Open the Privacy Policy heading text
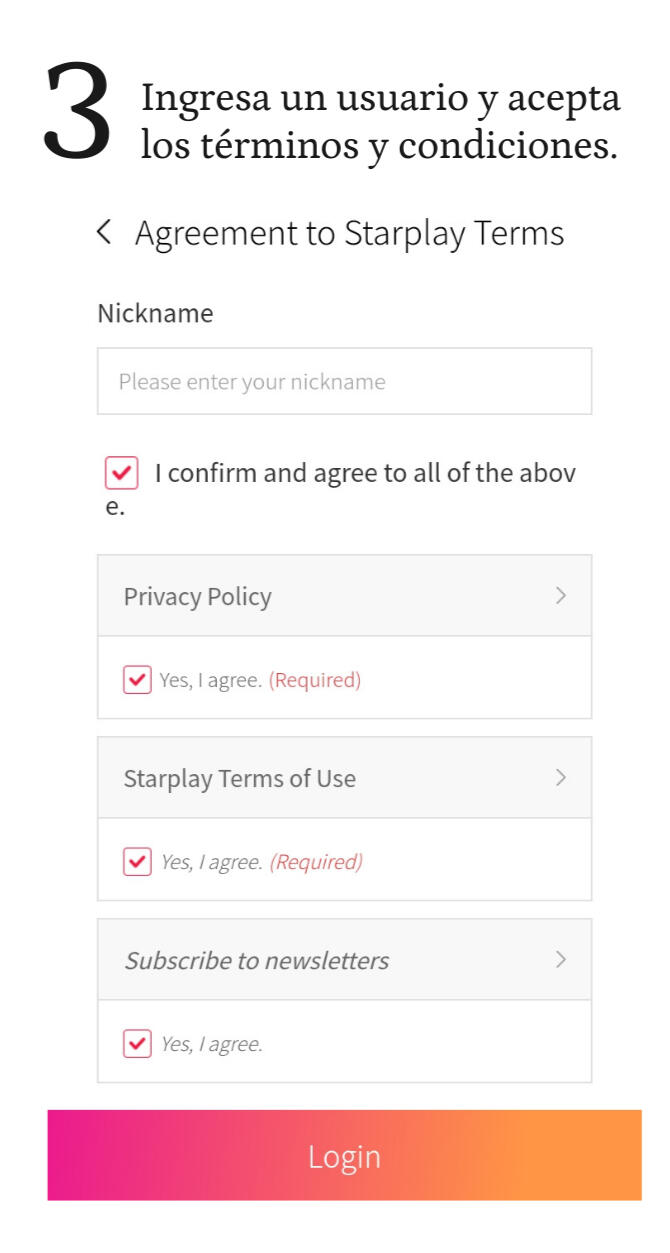Image resolution: width=670 pixels, height=1253 pixels. (x=197, y=597)
